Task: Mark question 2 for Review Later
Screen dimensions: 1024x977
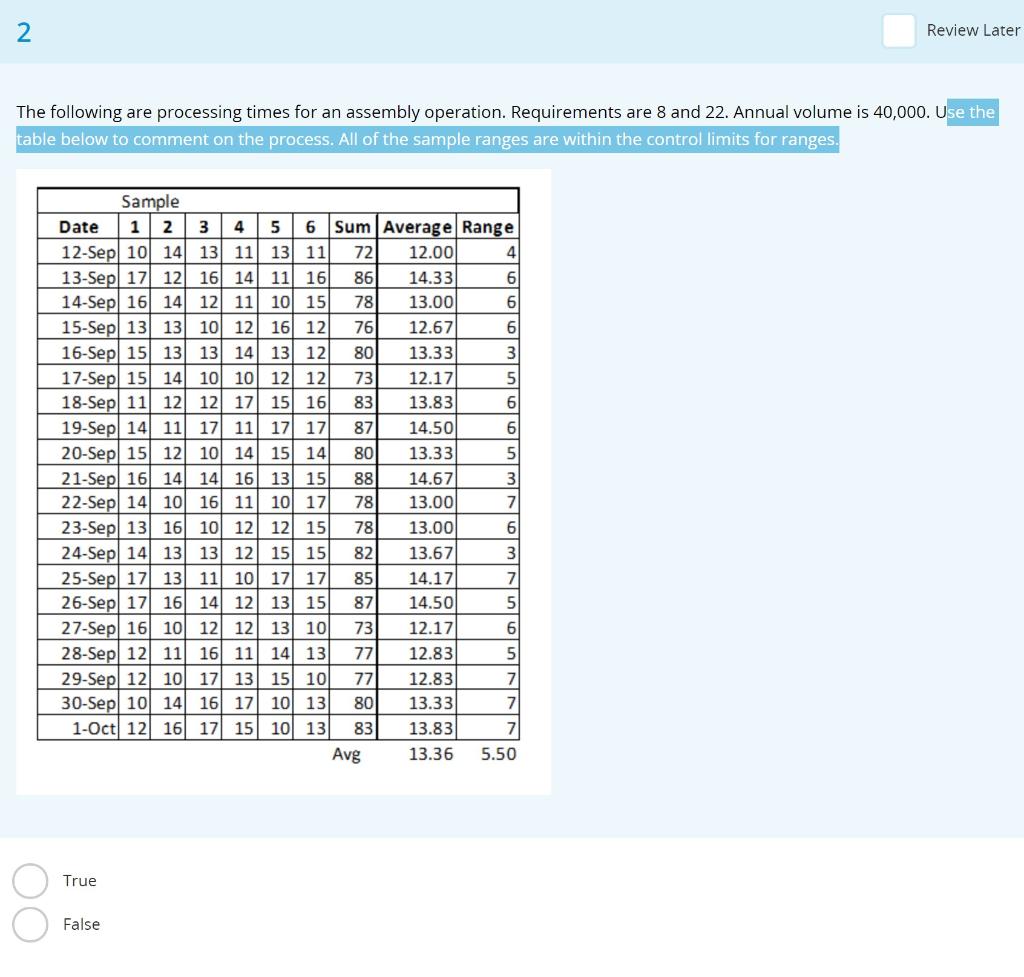Action: point(898,31)
